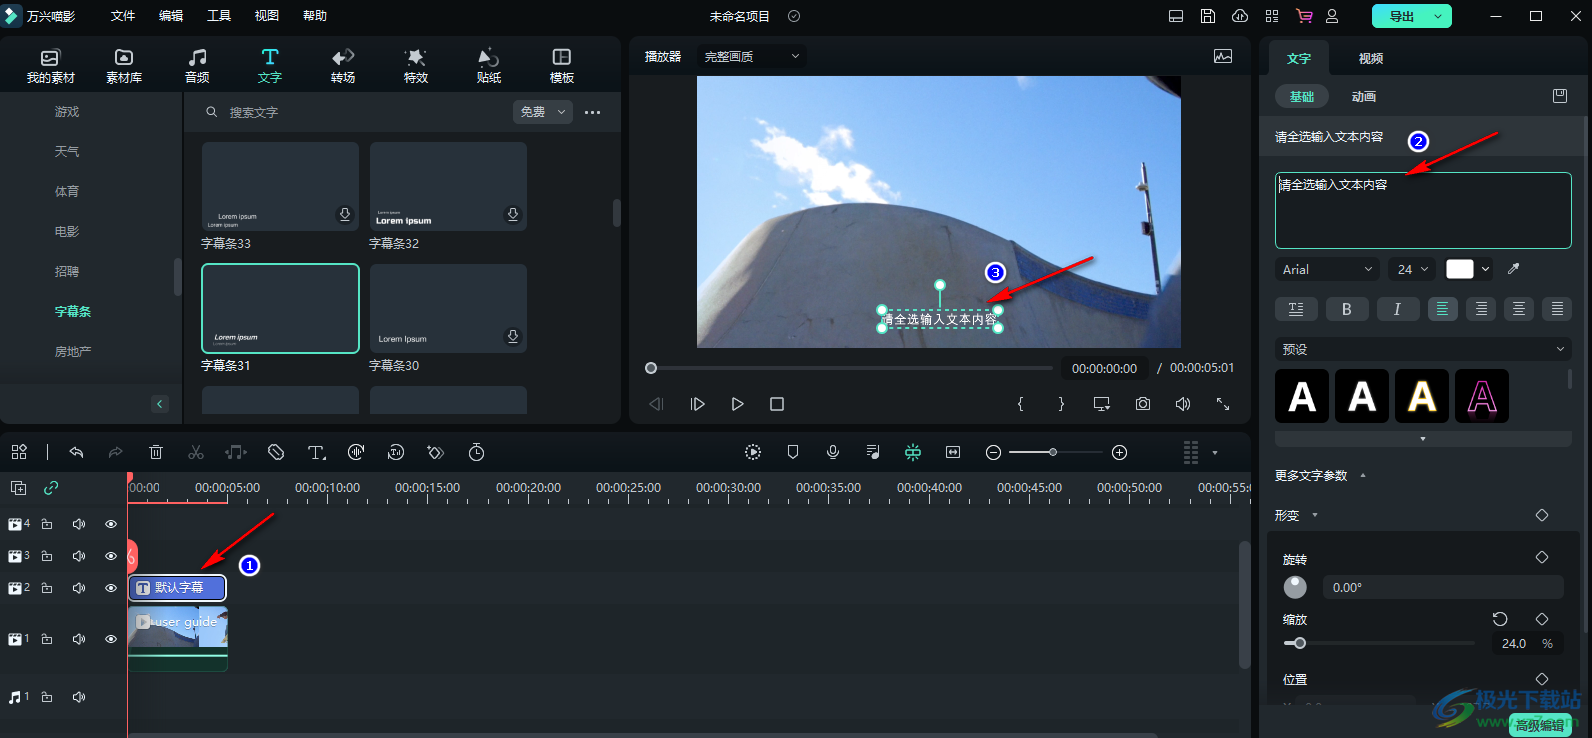Mute the audio track 1 speaker
The height and width of the screenshot is (738, 1592).
pyautogui.click(x=79, y=697)
